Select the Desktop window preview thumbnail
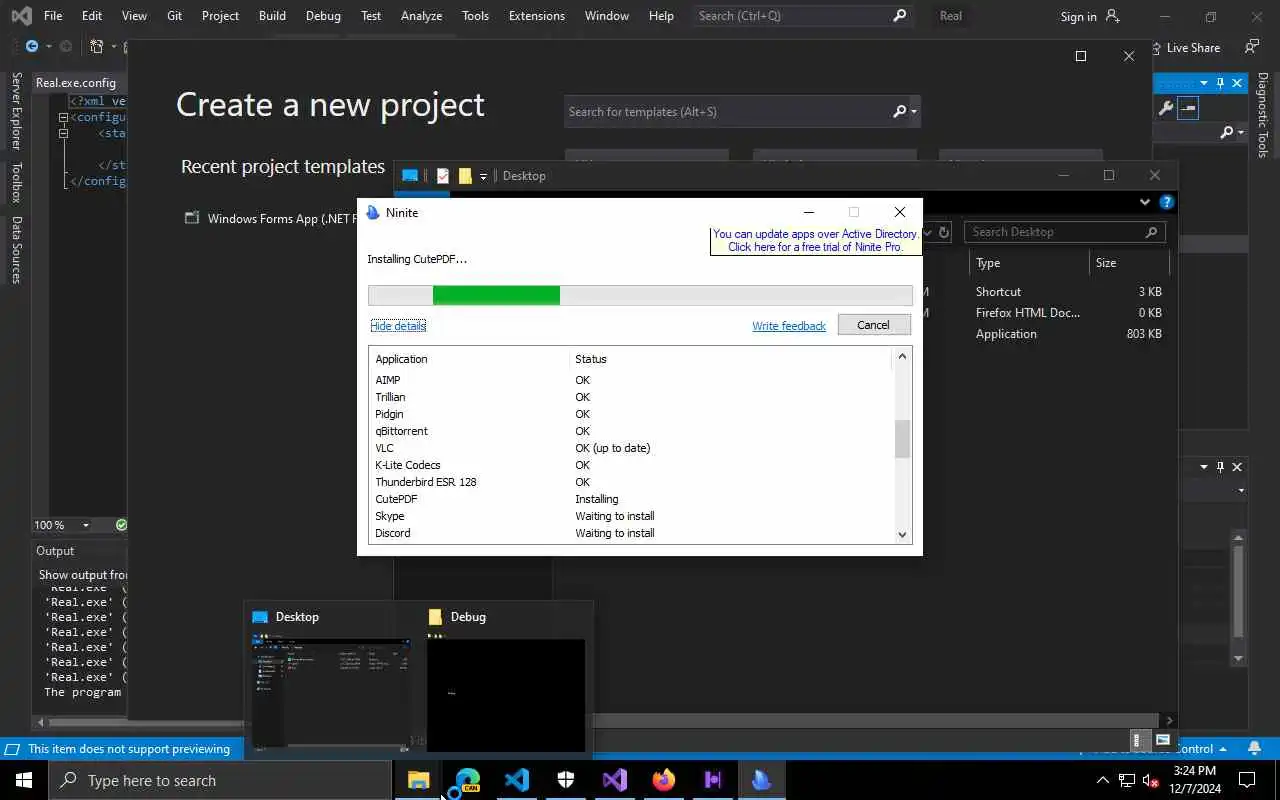1280x800 pixels. [332, 693]
